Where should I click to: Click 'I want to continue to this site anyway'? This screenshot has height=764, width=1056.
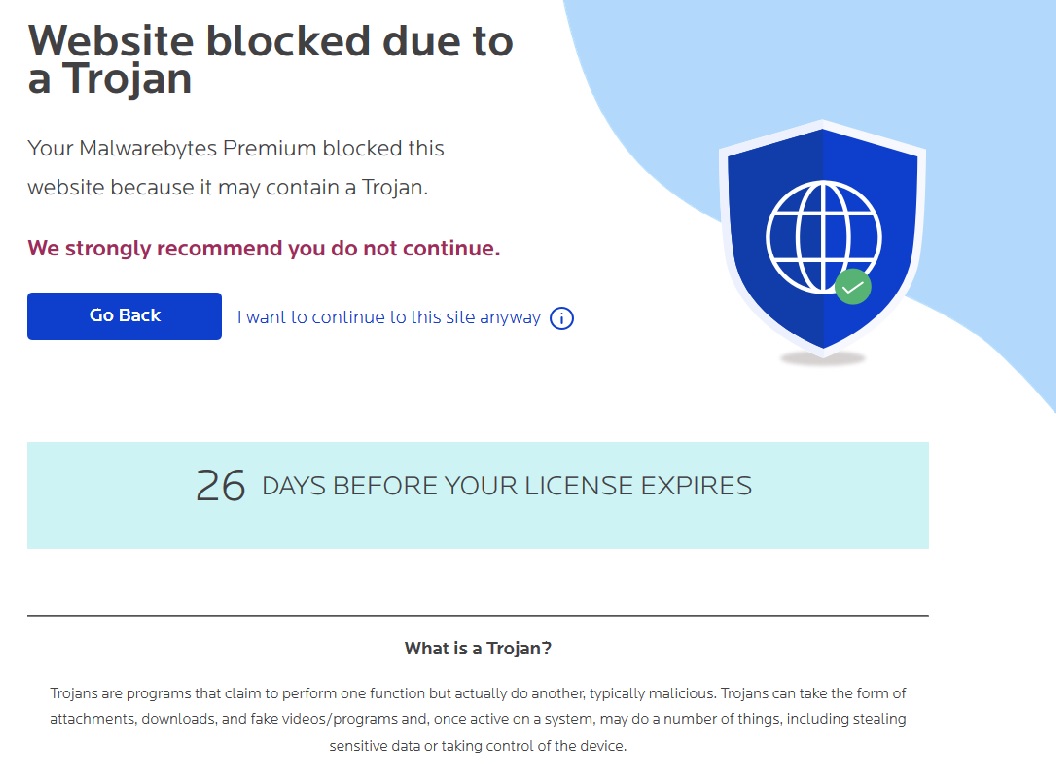tap(388, 318)
